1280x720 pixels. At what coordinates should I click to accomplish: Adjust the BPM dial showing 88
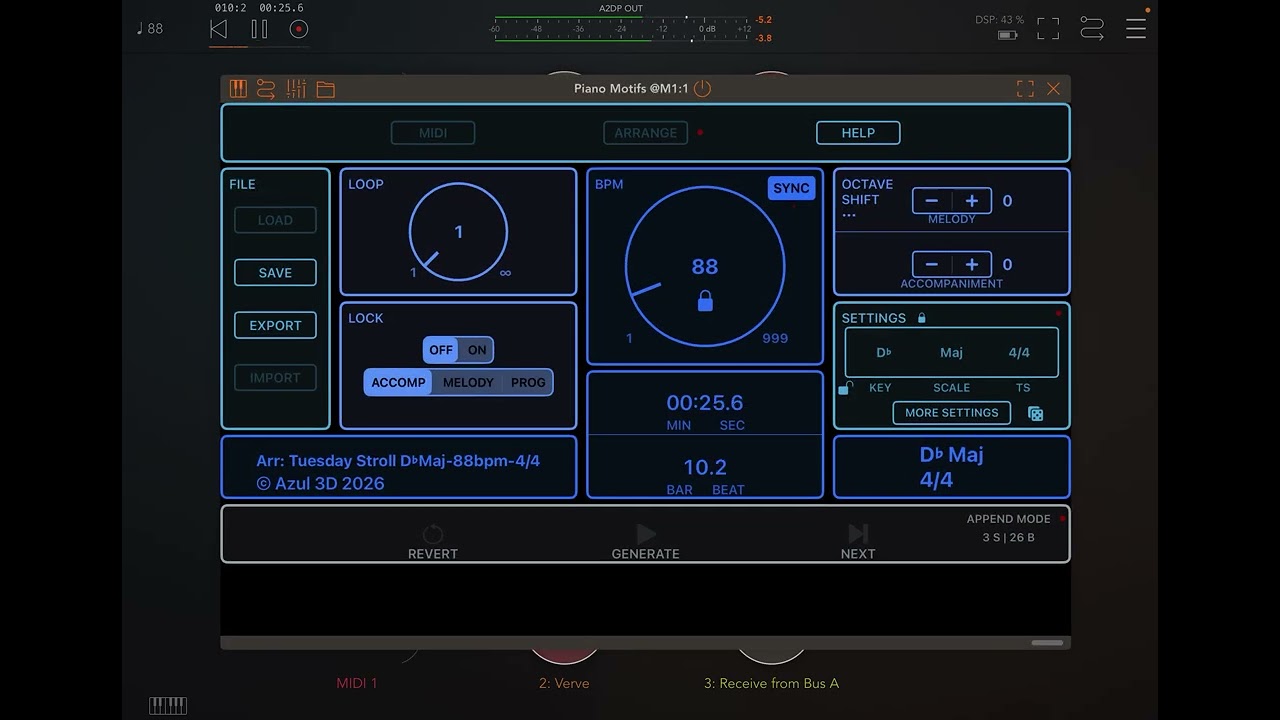(x=705, y=266)
